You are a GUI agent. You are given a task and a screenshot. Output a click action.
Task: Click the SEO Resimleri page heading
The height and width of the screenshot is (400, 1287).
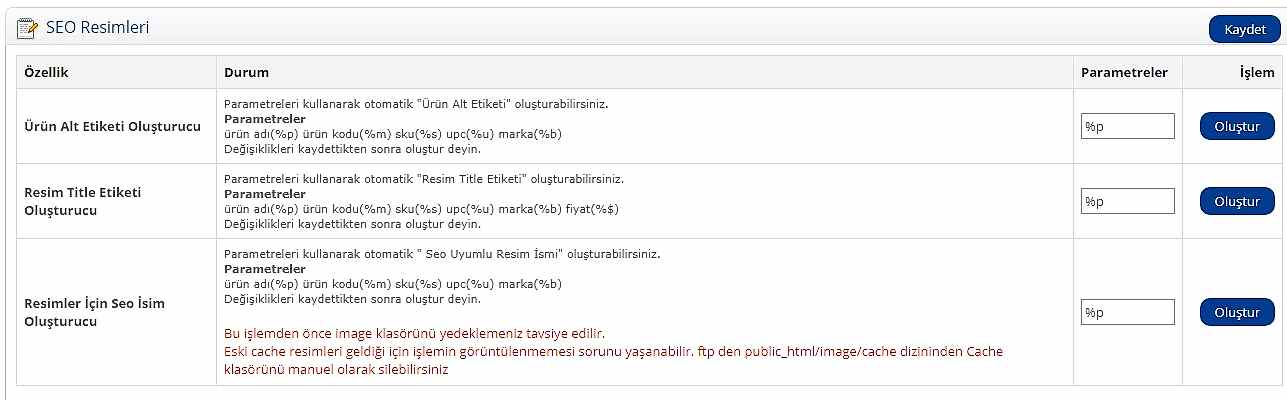(98, 28)
